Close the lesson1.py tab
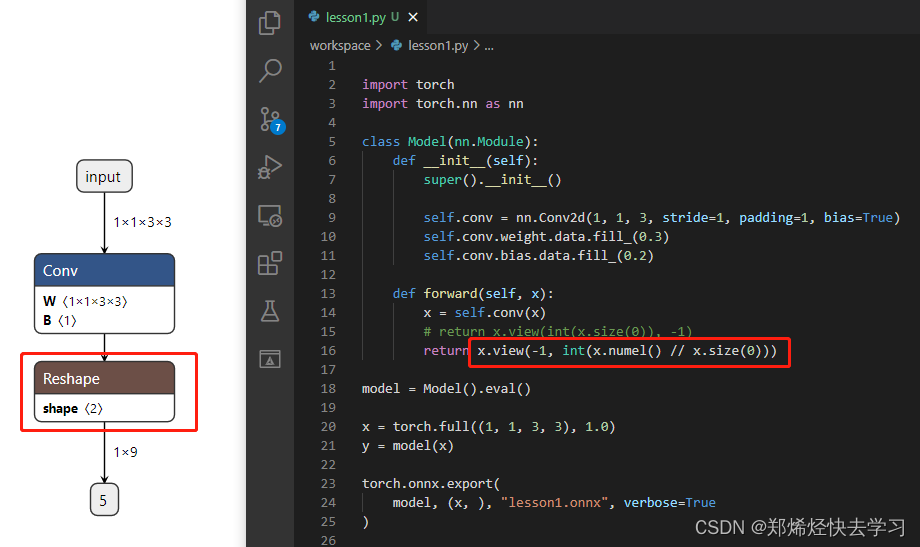The image size is (920, 547). tap(413, 17)
